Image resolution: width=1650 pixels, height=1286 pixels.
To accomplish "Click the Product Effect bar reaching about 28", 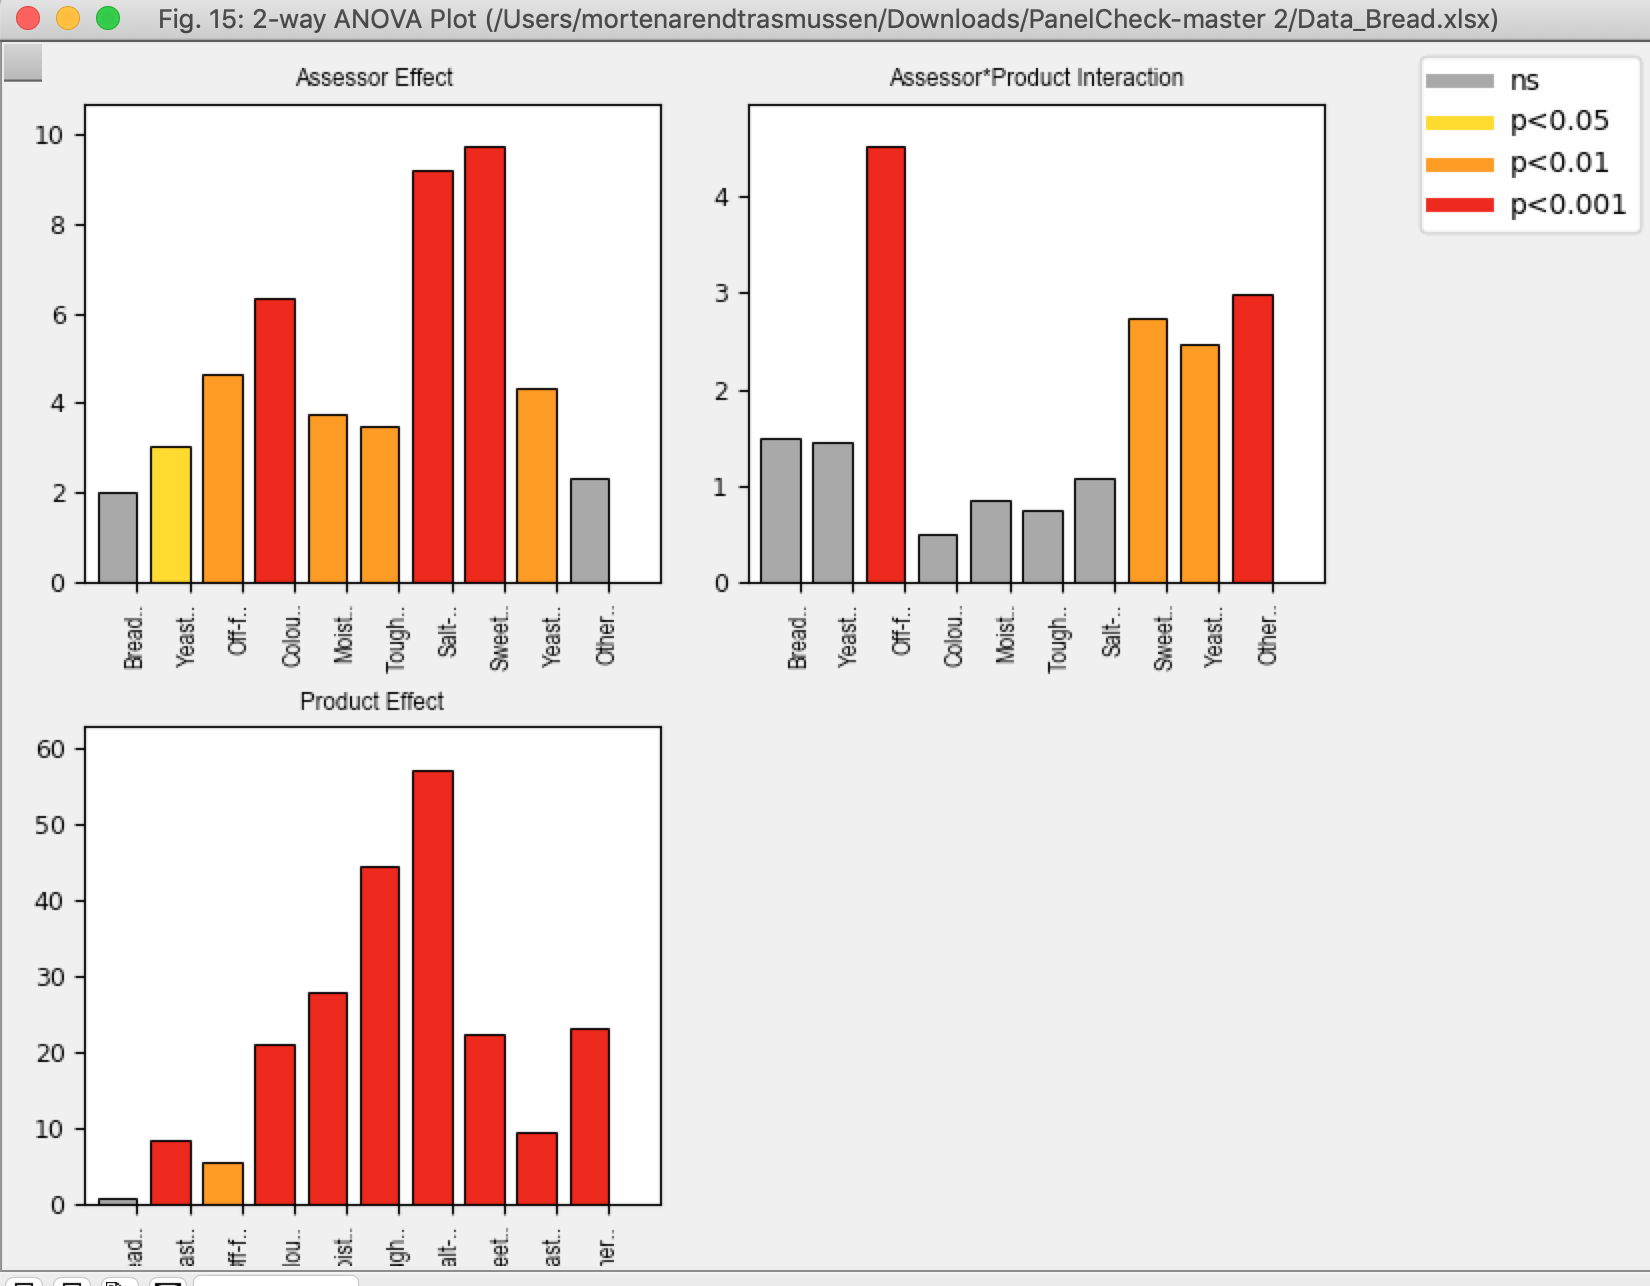I will [328, 1099].
